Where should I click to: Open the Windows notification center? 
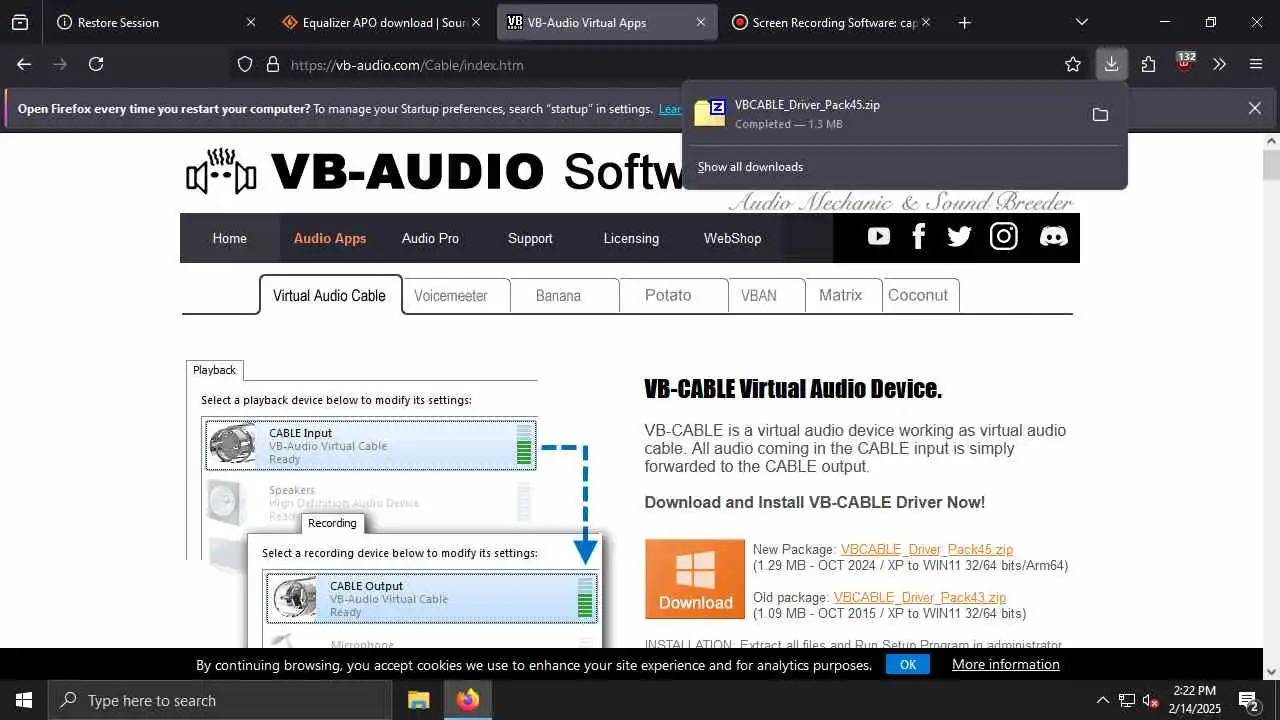pyautogui.click(x=1248, y=700)
